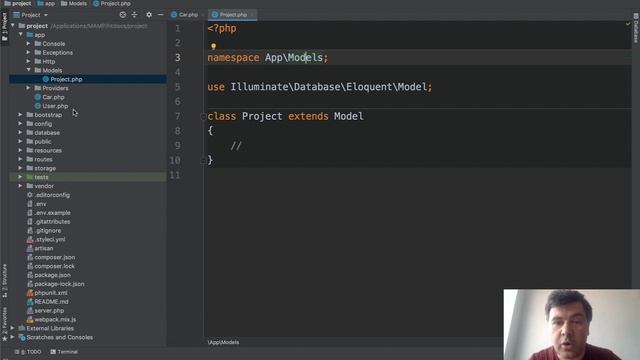The image size is (640, 360).
Task: Expand the resources folder
Action: pyautogui.click(x=20, y=150)
